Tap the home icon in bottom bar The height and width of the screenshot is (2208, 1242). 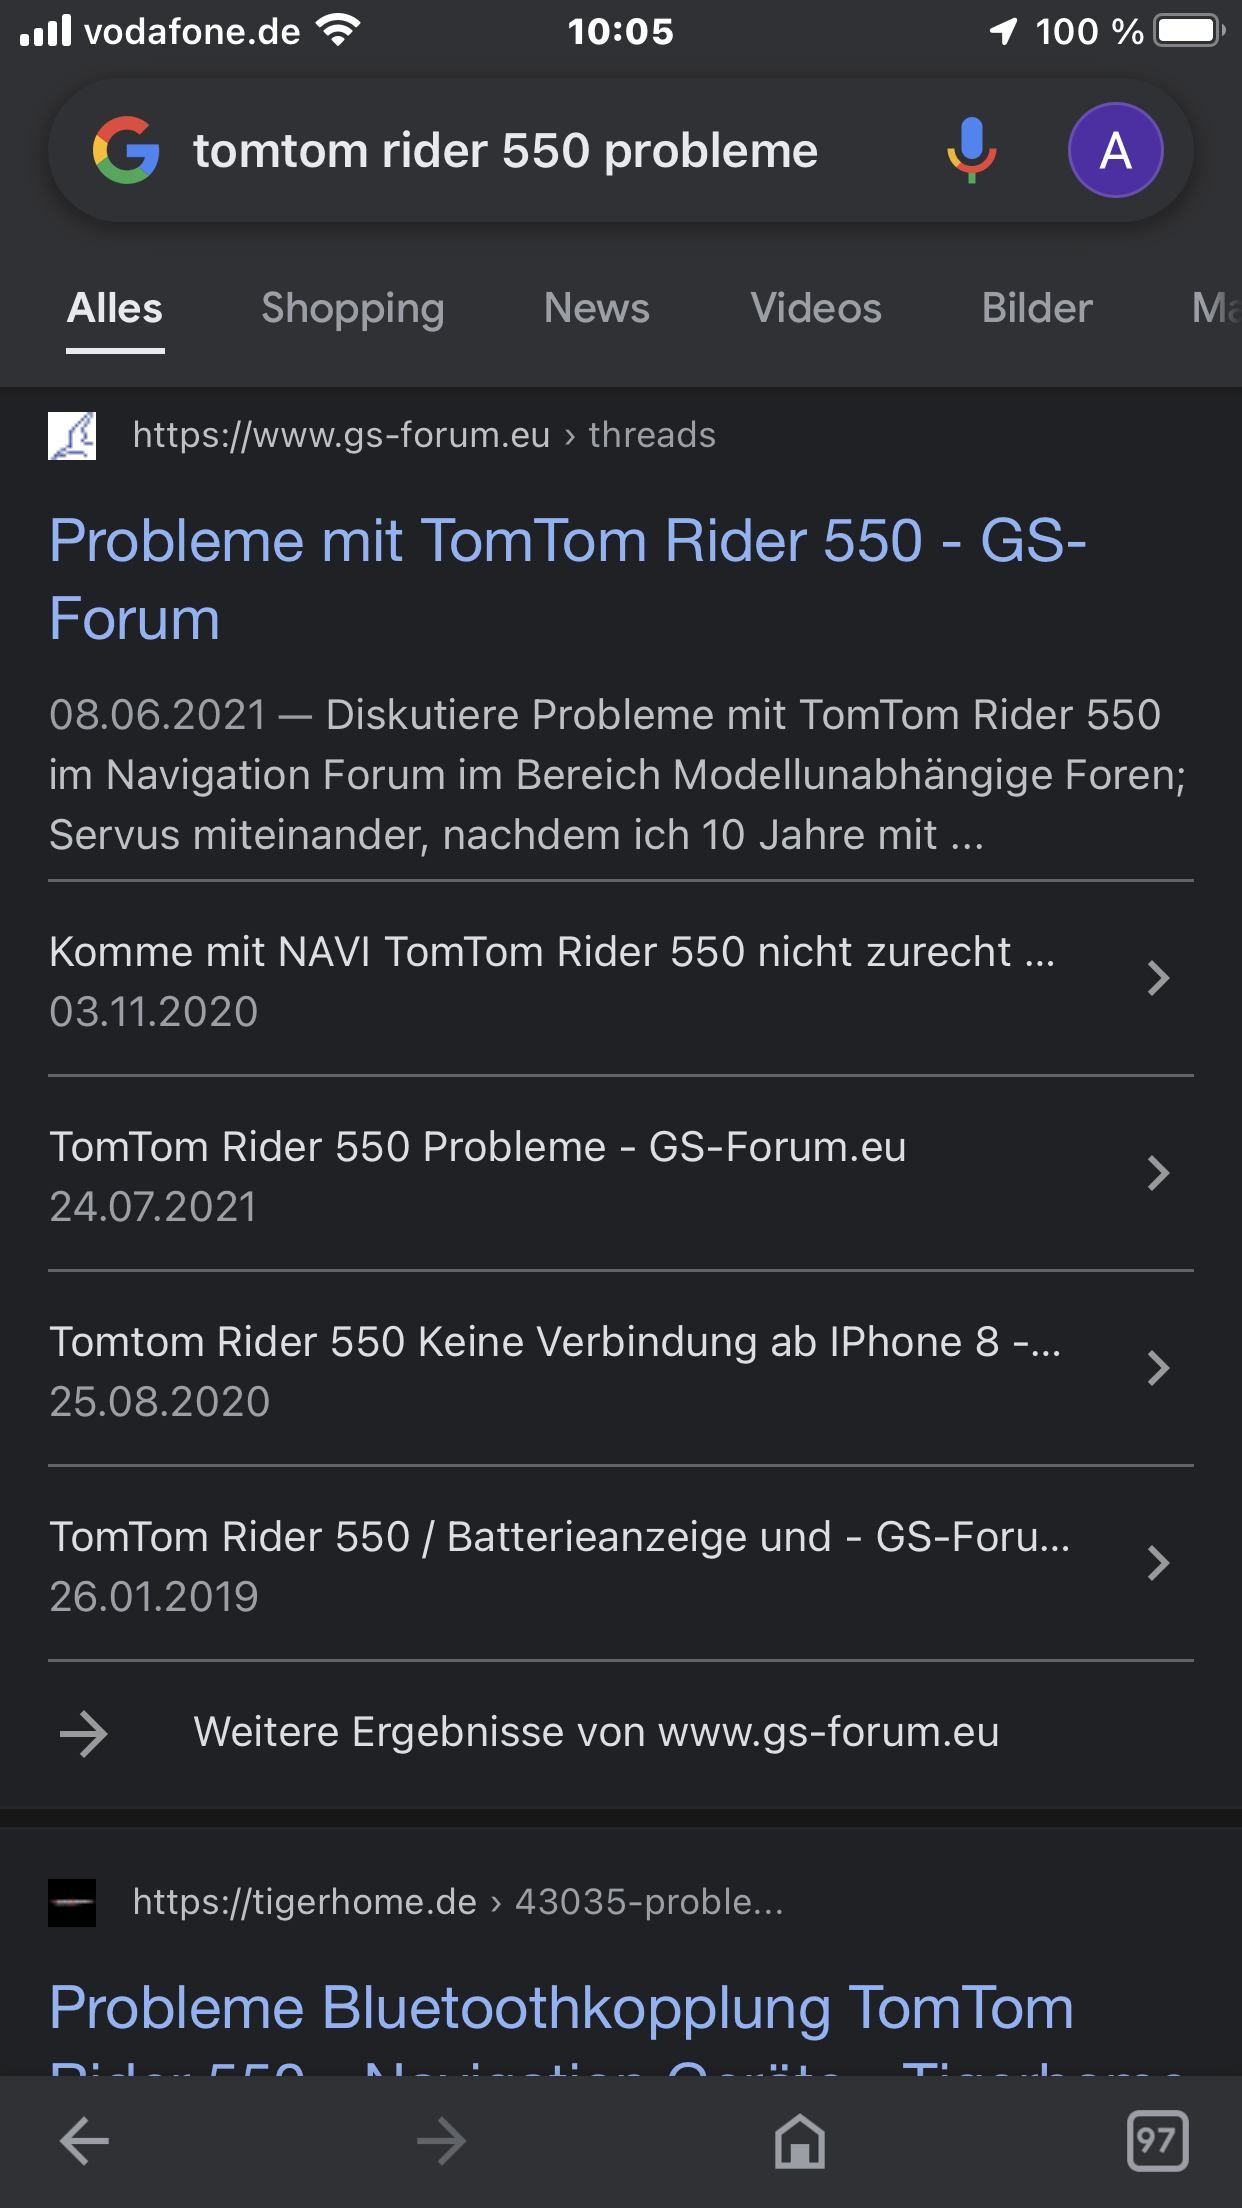pos(800,2141)
